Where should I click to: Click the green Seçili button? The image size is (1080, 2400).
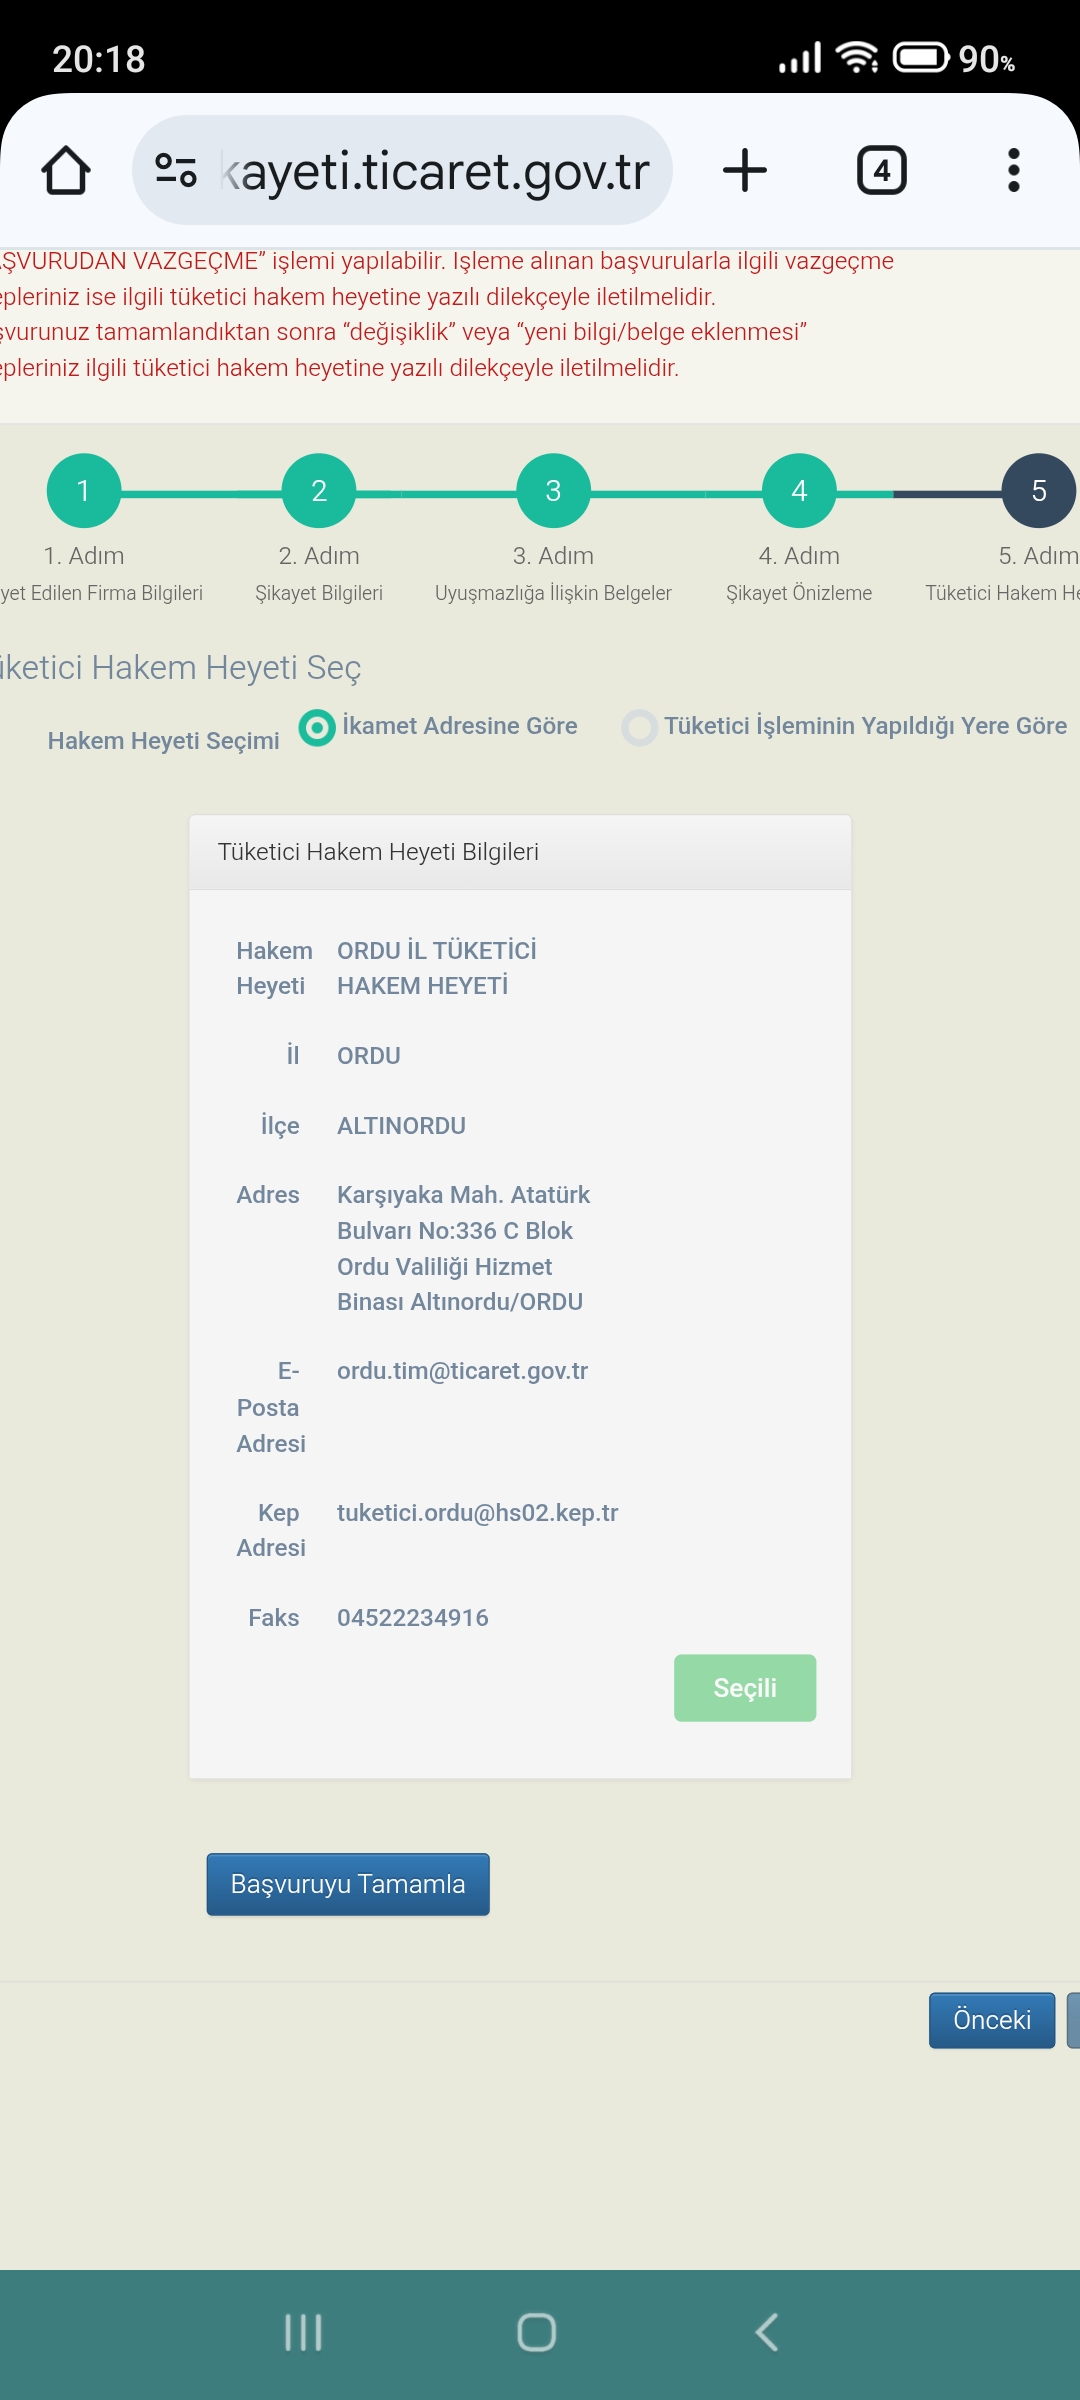coord(745,1688)
